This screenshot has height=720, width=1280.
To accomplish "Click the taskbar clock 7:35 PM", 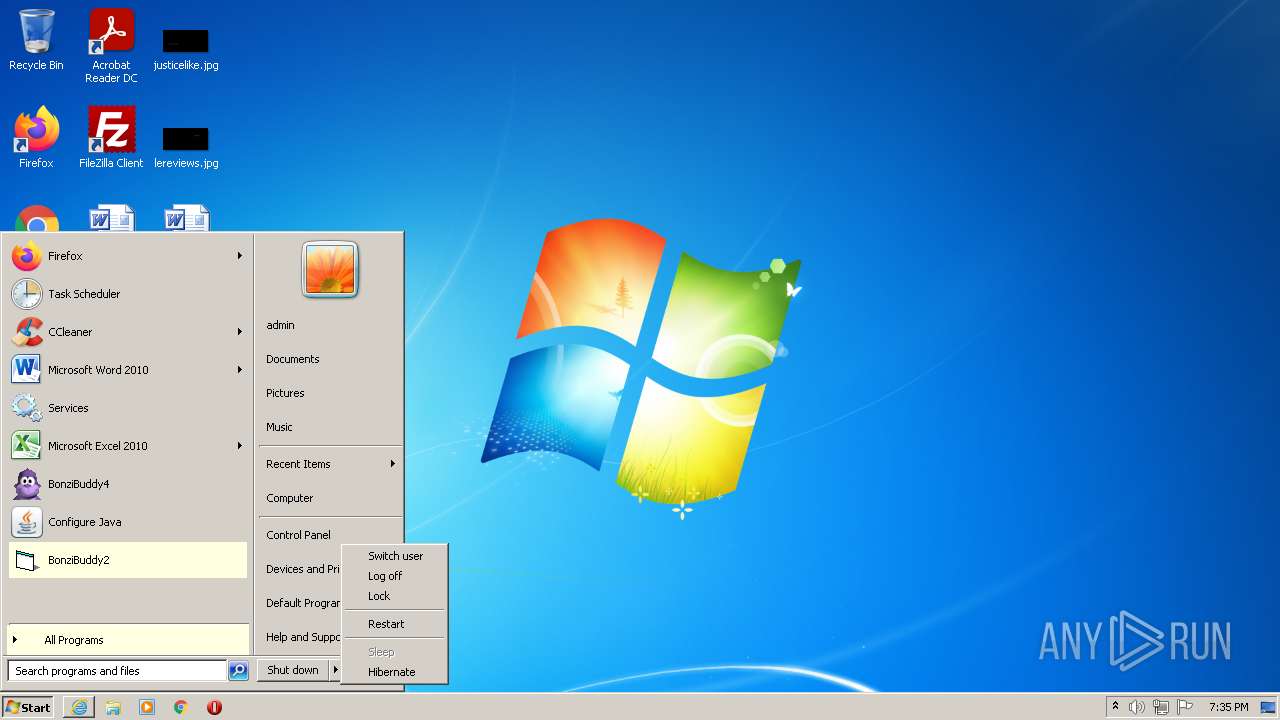I will (x=1228, y=707).
